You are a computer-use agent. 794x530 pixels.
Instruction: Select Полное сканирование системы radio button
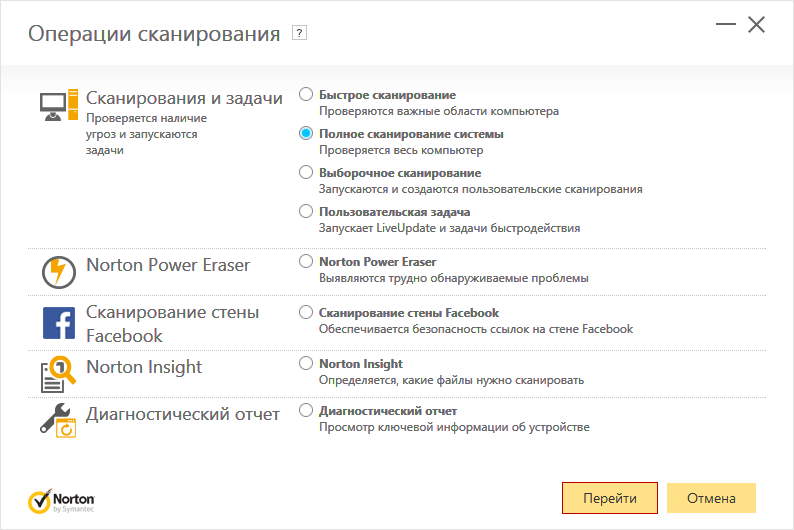[x=306, y=133]
